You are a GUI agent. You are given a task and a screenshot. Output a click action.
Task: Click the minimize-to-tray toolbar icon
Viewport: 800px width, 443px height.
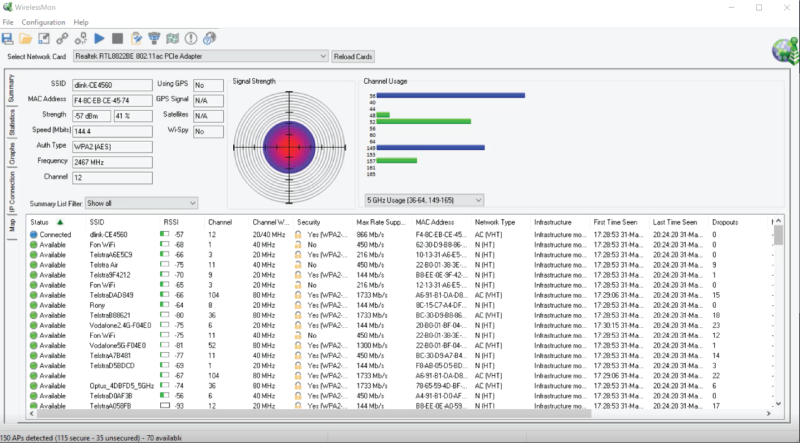[x=44, y=38]
